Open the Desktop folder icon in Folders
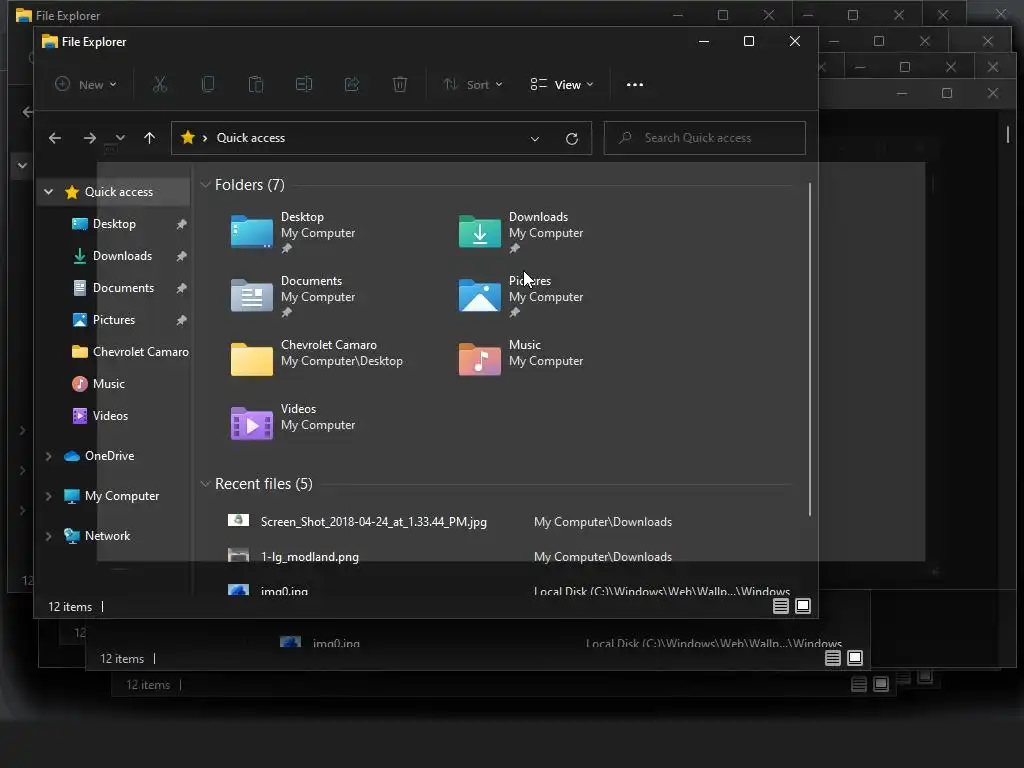Screen dimensions: 1024x768 [251, 231]
